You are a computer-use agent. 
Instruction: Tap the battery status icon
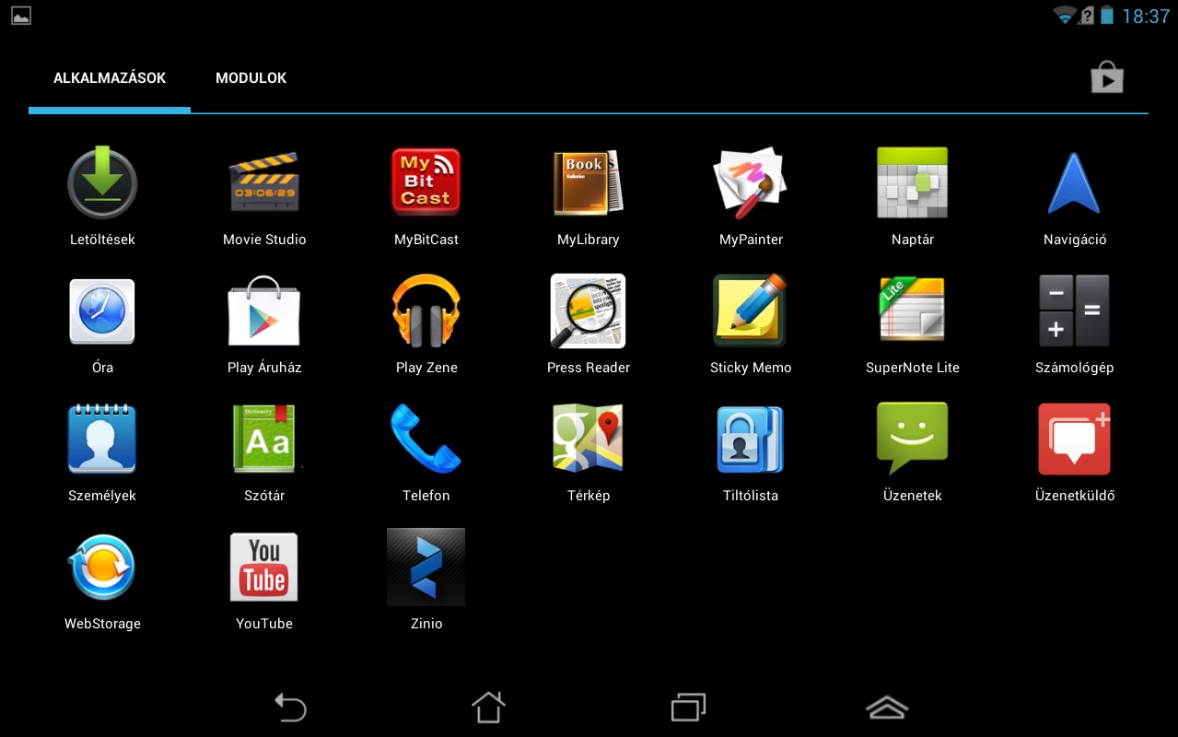pos(1107,15)
